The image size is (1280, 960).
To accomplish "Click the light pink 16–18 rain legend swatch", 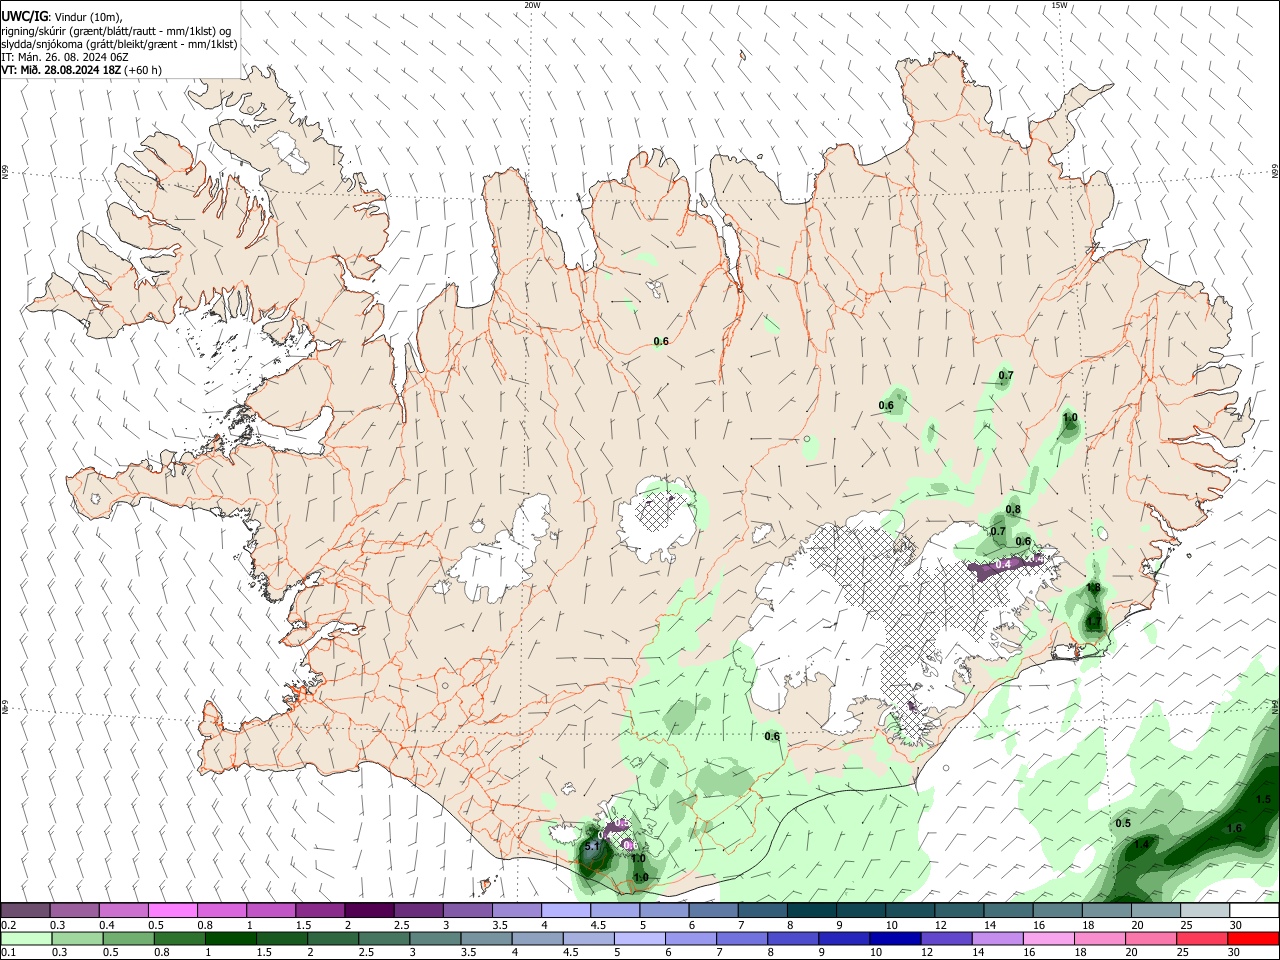I will [x=1047, y=938].
